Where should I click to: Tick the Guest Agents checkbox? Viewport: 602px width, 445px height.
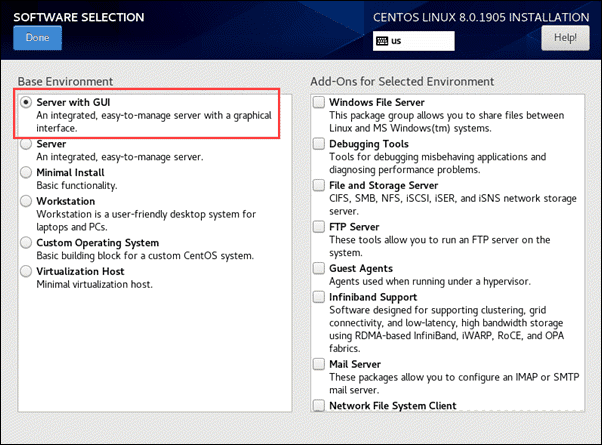tap(319, 268)
